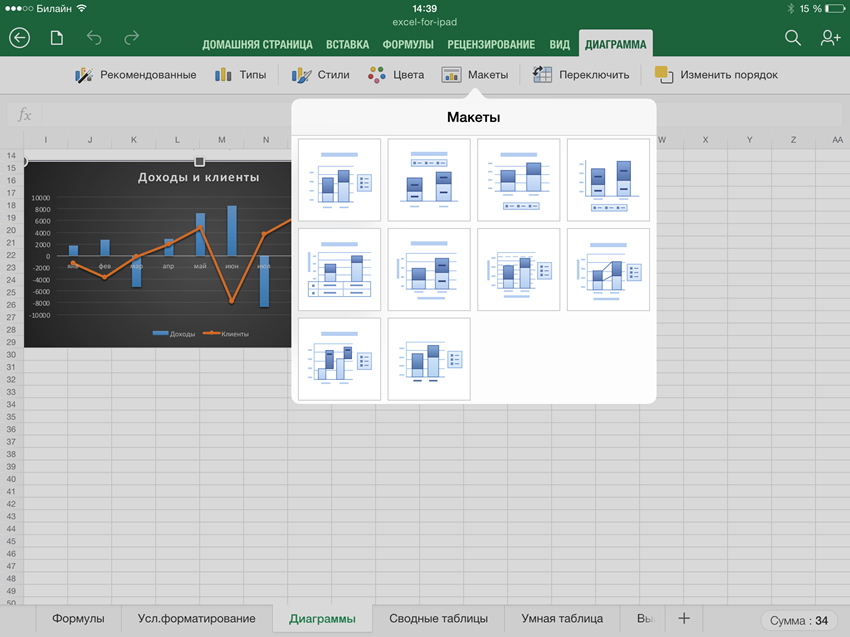Screen dimensions: 850x637
Task: Open the file document icon
Action: pos(57,38)
